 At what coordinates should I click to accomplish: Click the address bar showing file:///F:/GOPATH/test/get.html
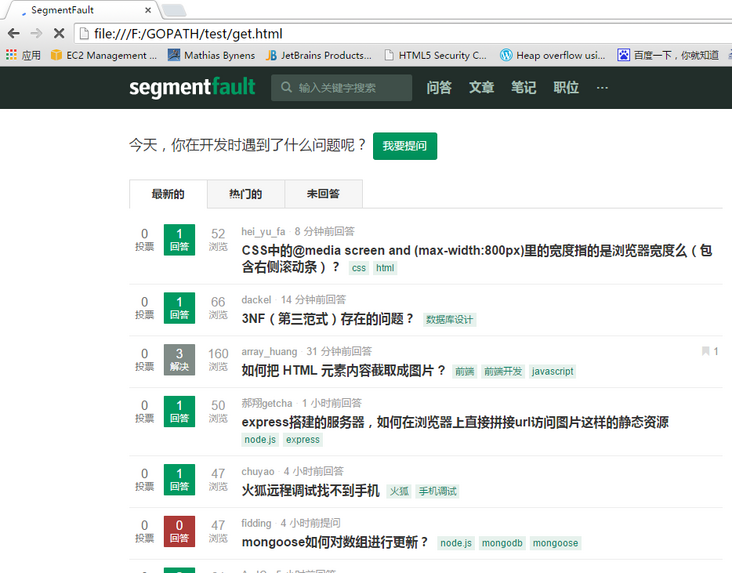401,34
